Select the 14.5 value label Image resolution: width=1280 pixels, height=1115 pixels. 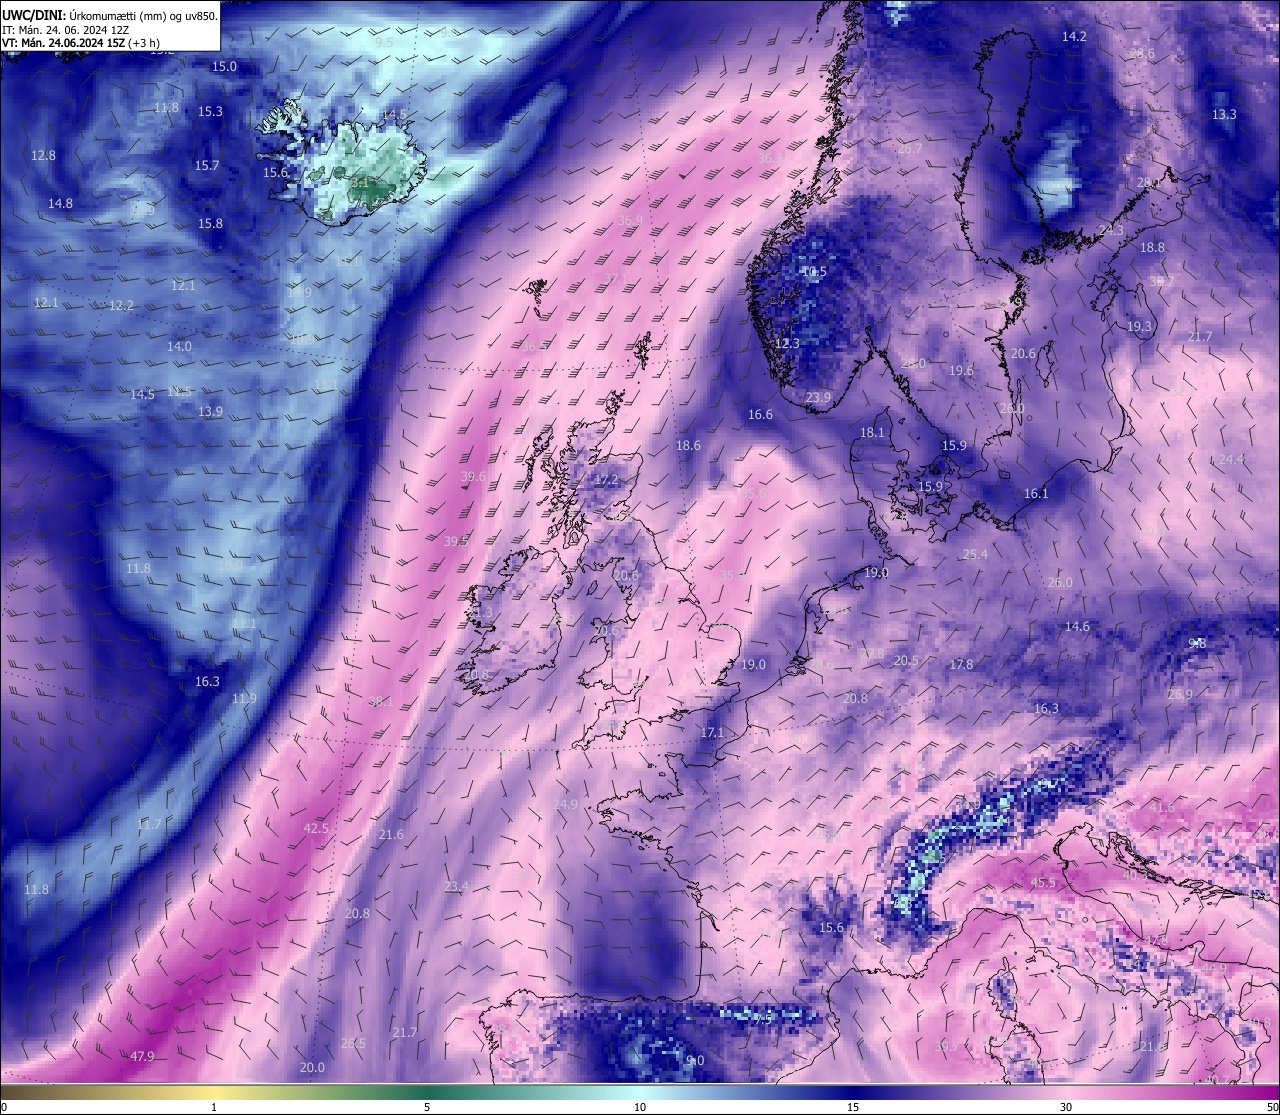[x=142, y=394]
